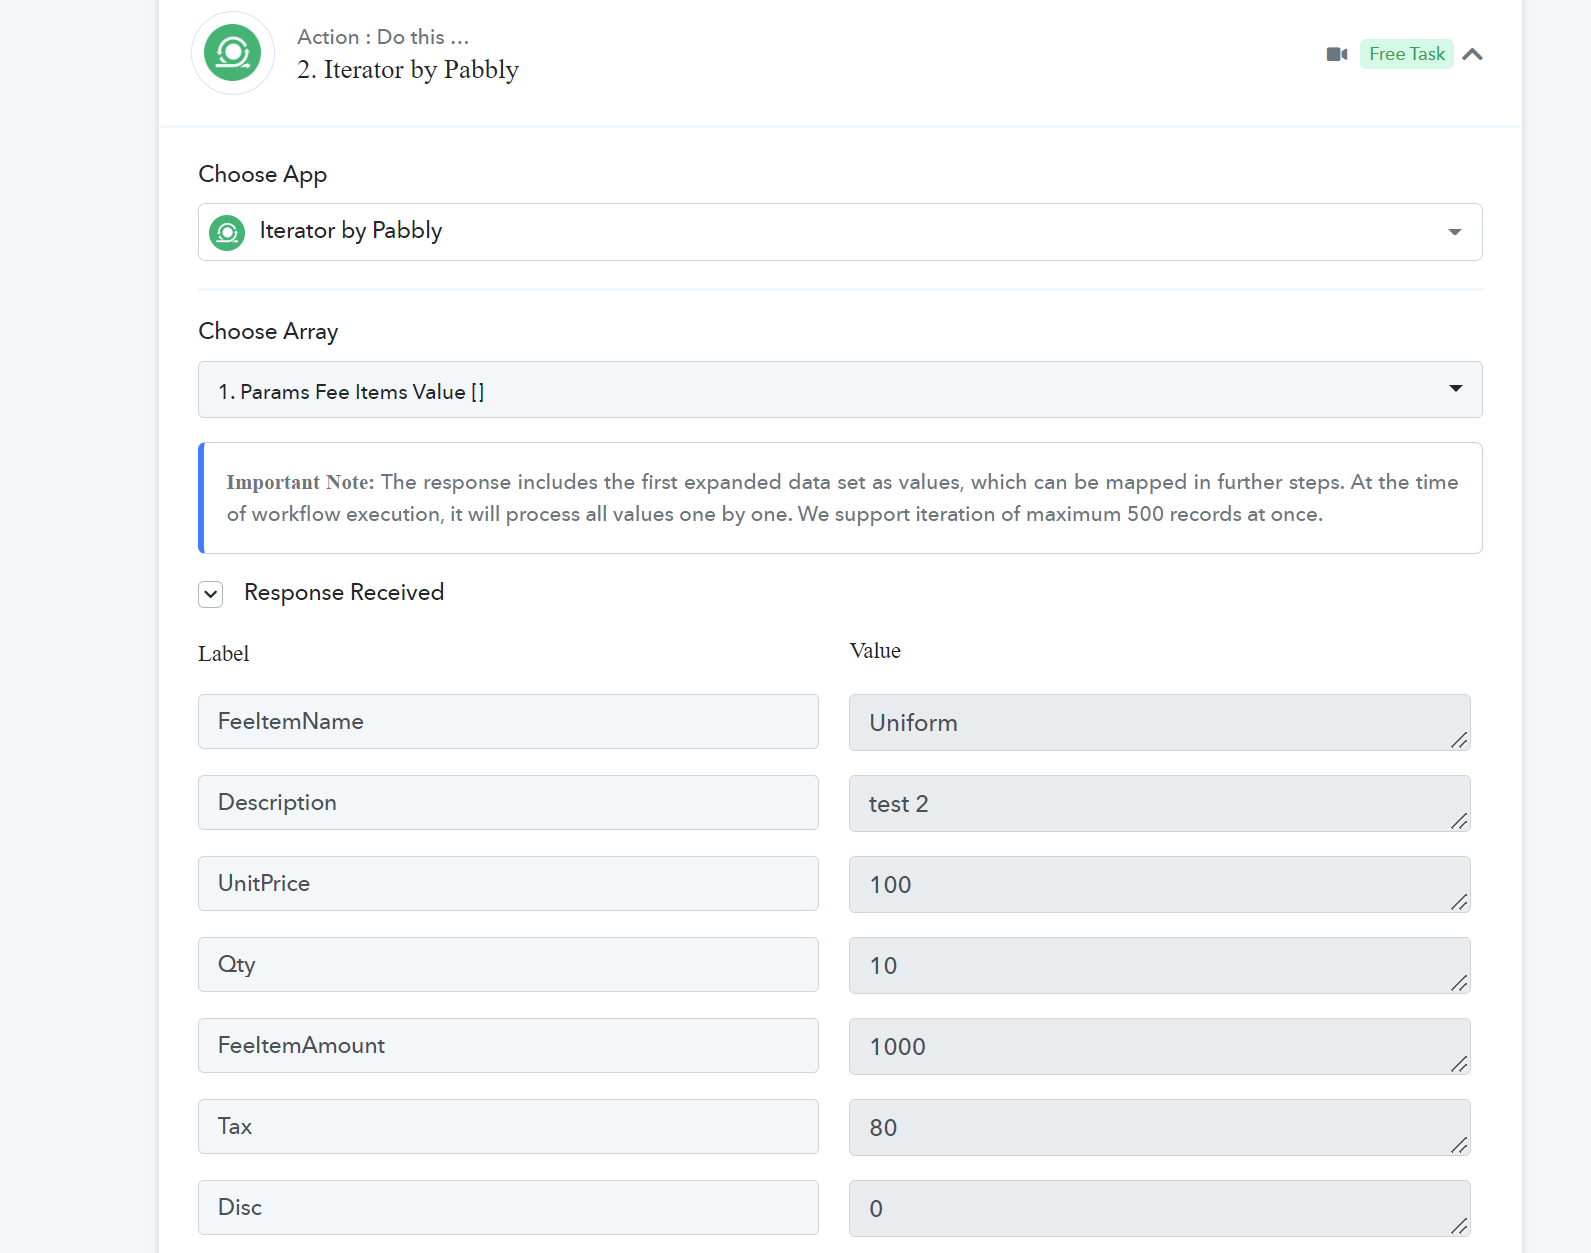Screen dimensions: 1591x1253
Task: Click the FeeItemName label field
Action: click(508, 722)
